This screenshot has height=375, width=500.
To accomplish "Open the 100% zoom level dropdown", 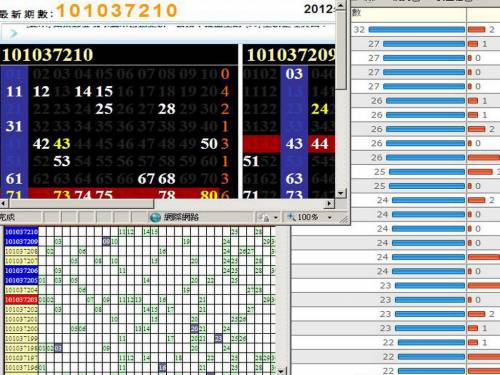I will 330,218.
